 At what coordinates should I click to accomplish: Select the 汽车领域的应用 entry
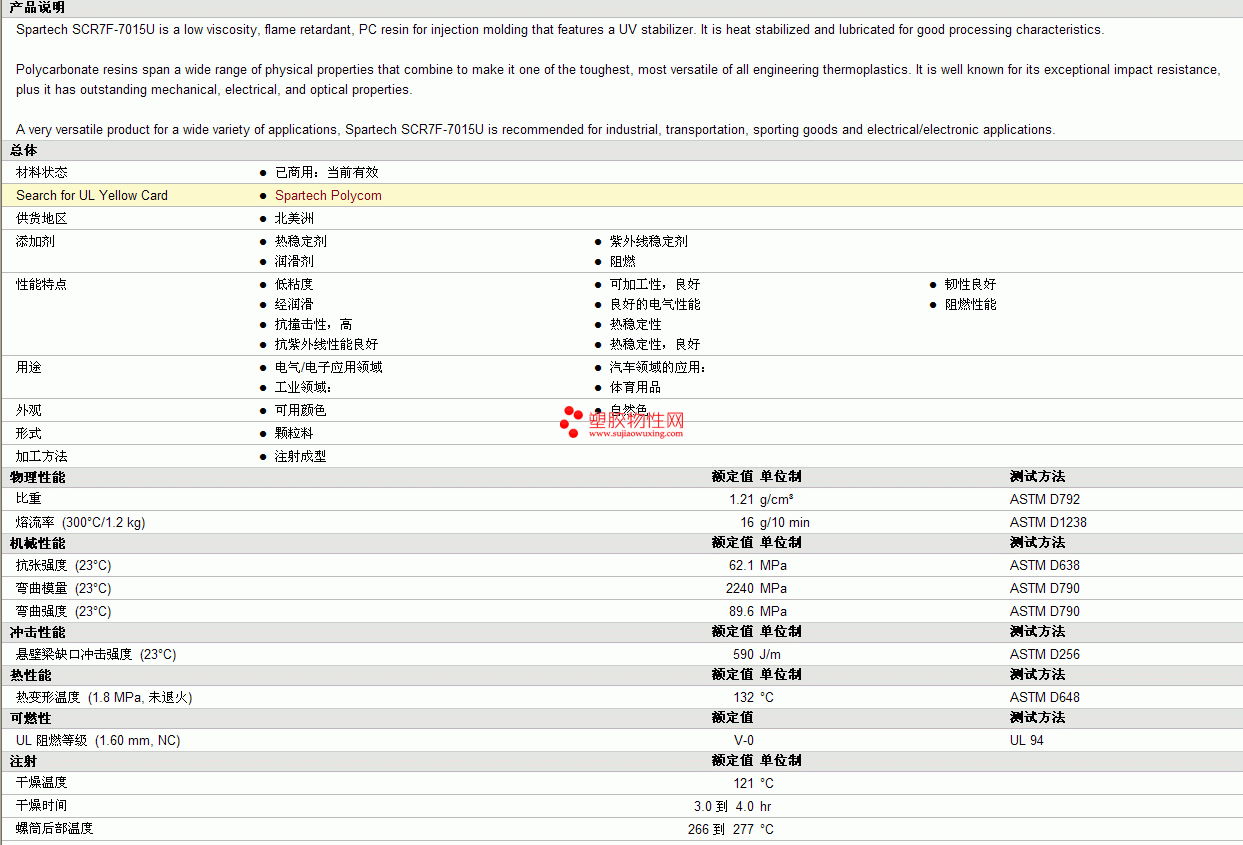tap(658, 368)
